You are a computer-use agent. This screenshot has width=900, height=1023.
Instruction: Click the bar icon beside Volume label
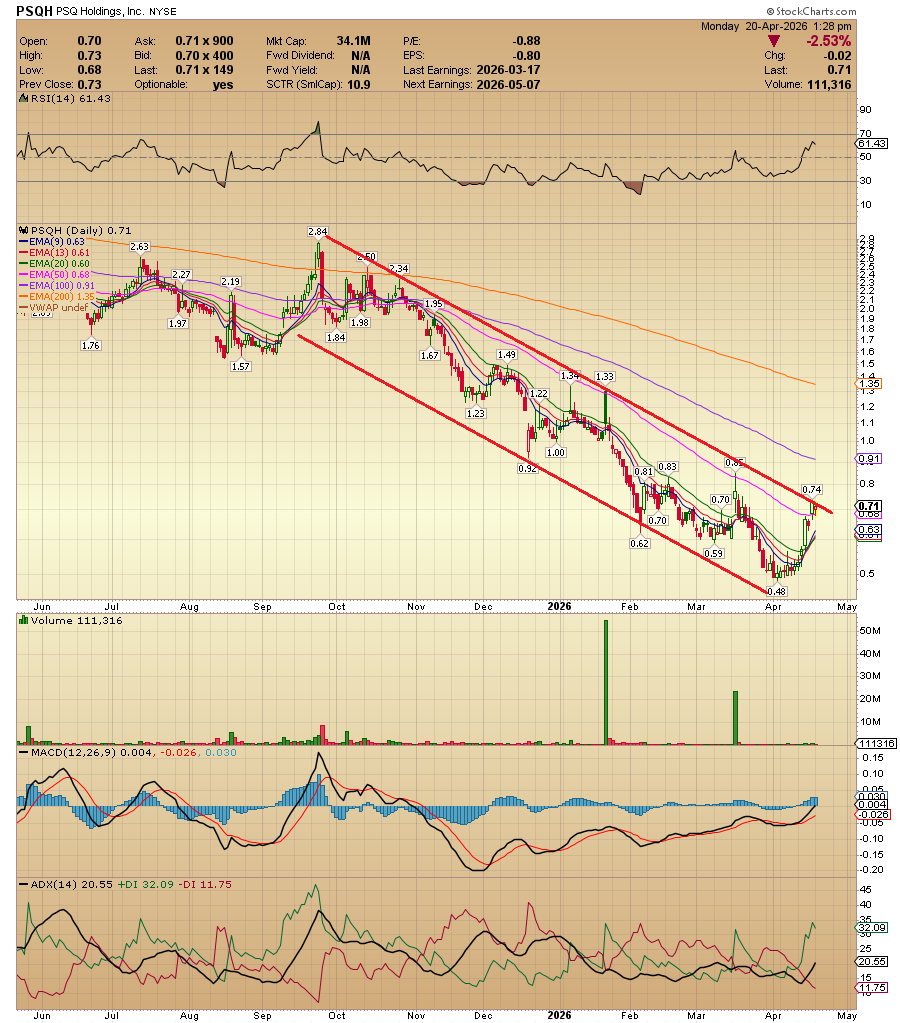tap(24, 620)
